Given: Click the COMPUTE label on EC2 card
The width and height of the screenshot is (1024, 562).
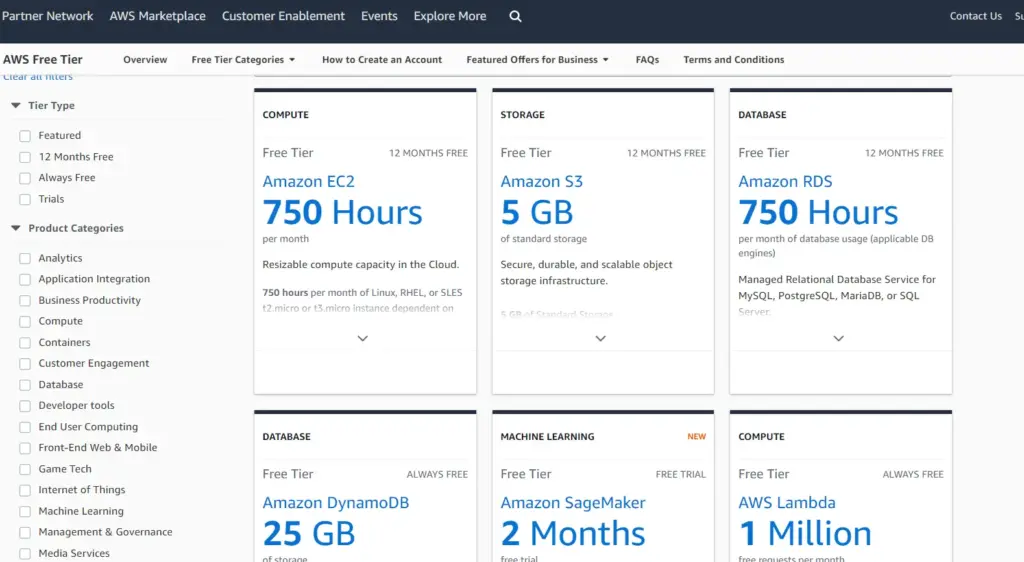Looking at the screenshot, I should pos(285,115).
